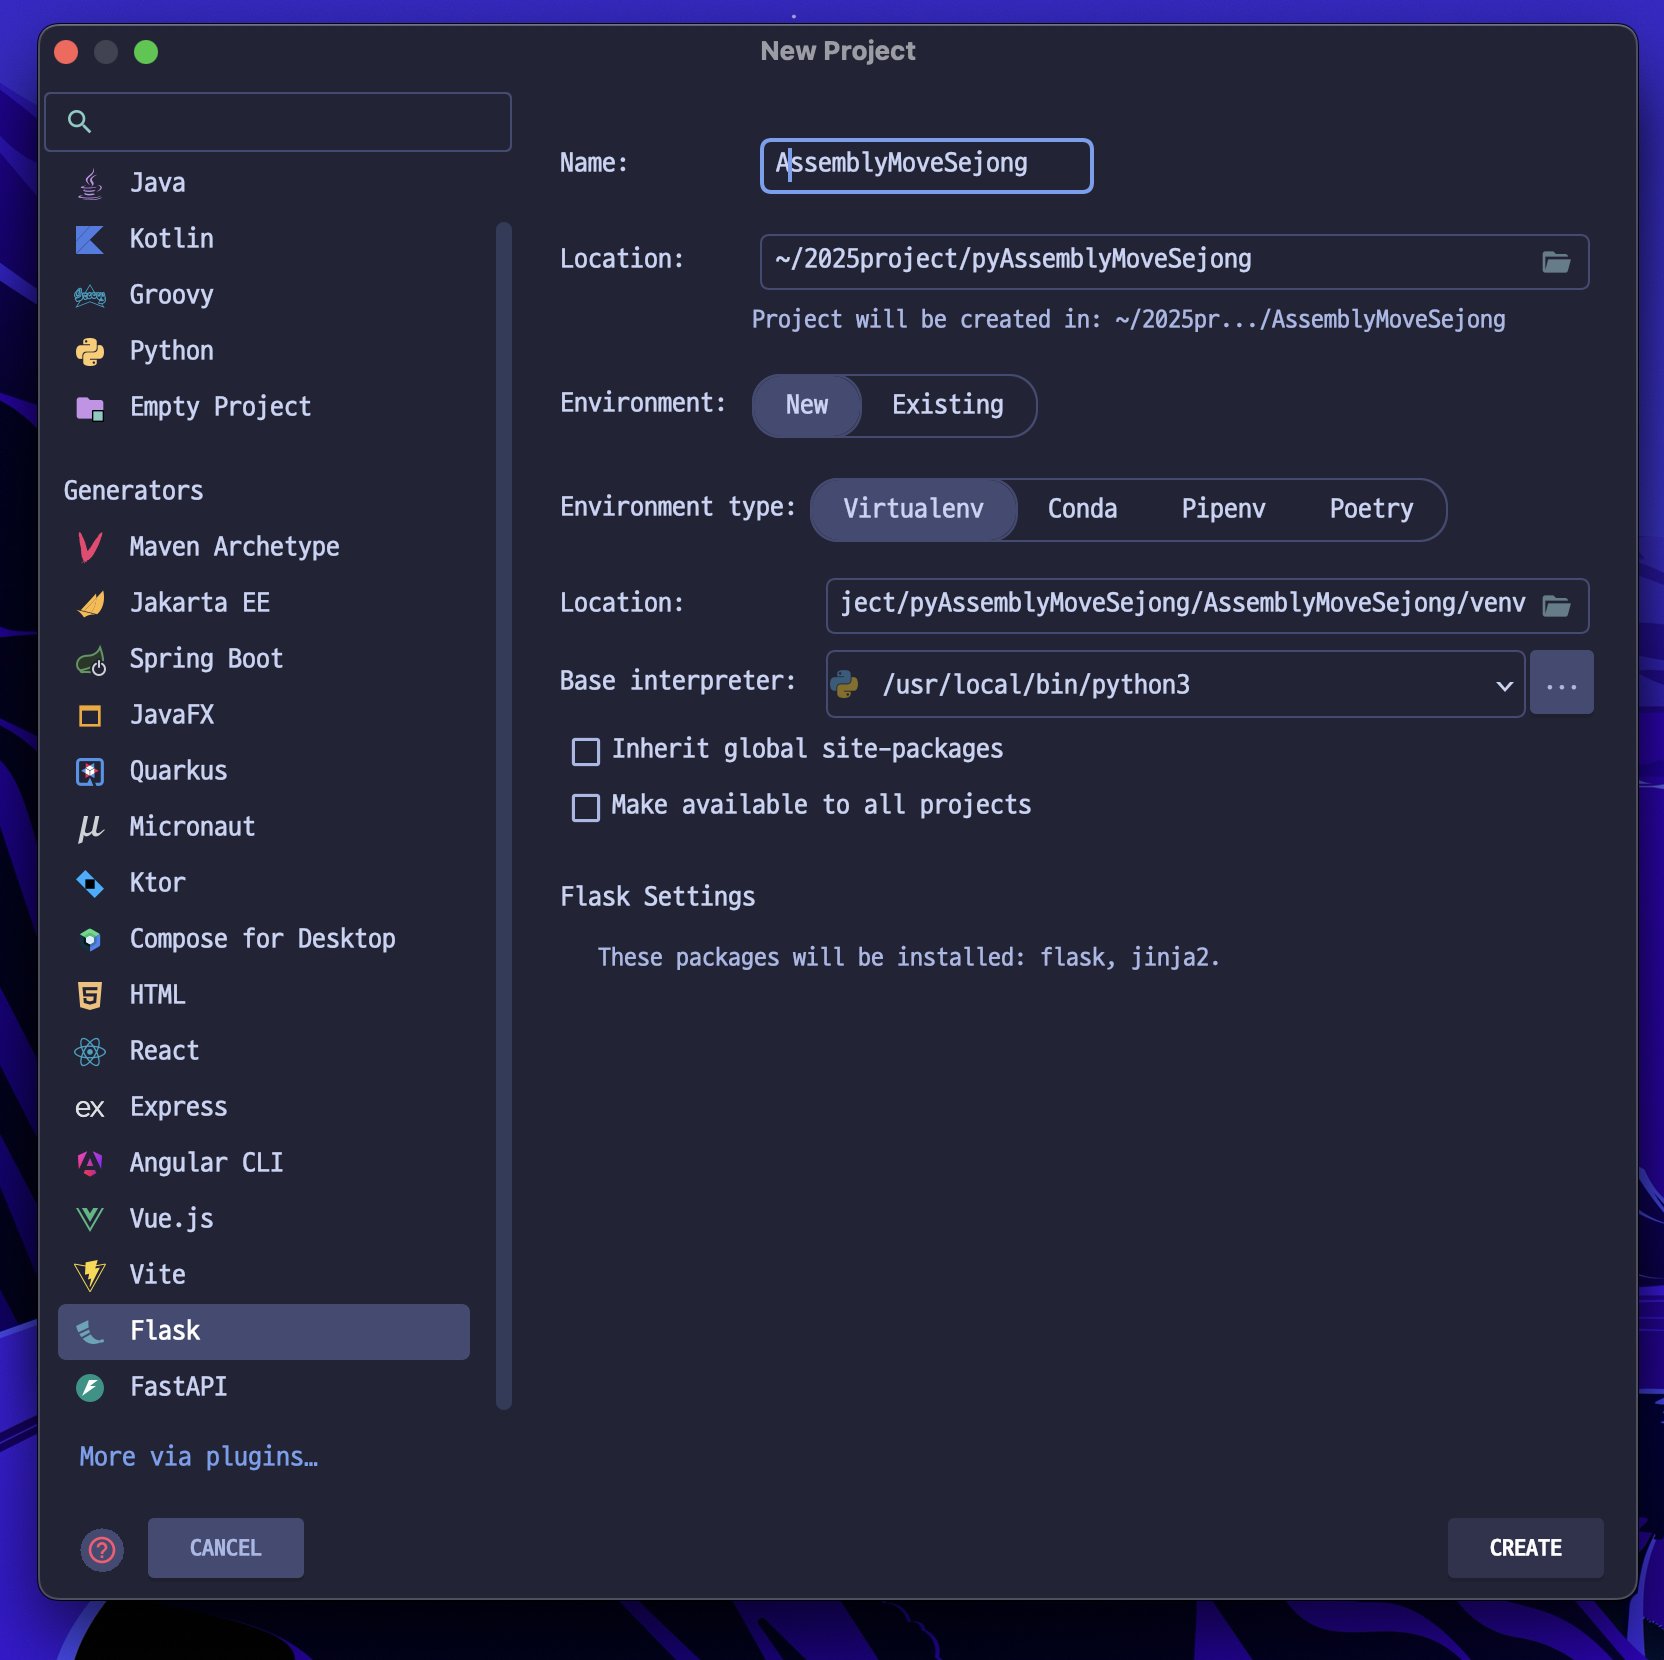This screenshot has height=1660, width=1664.
Task: Select Spring Boot generator label
Action: point(207,659)
